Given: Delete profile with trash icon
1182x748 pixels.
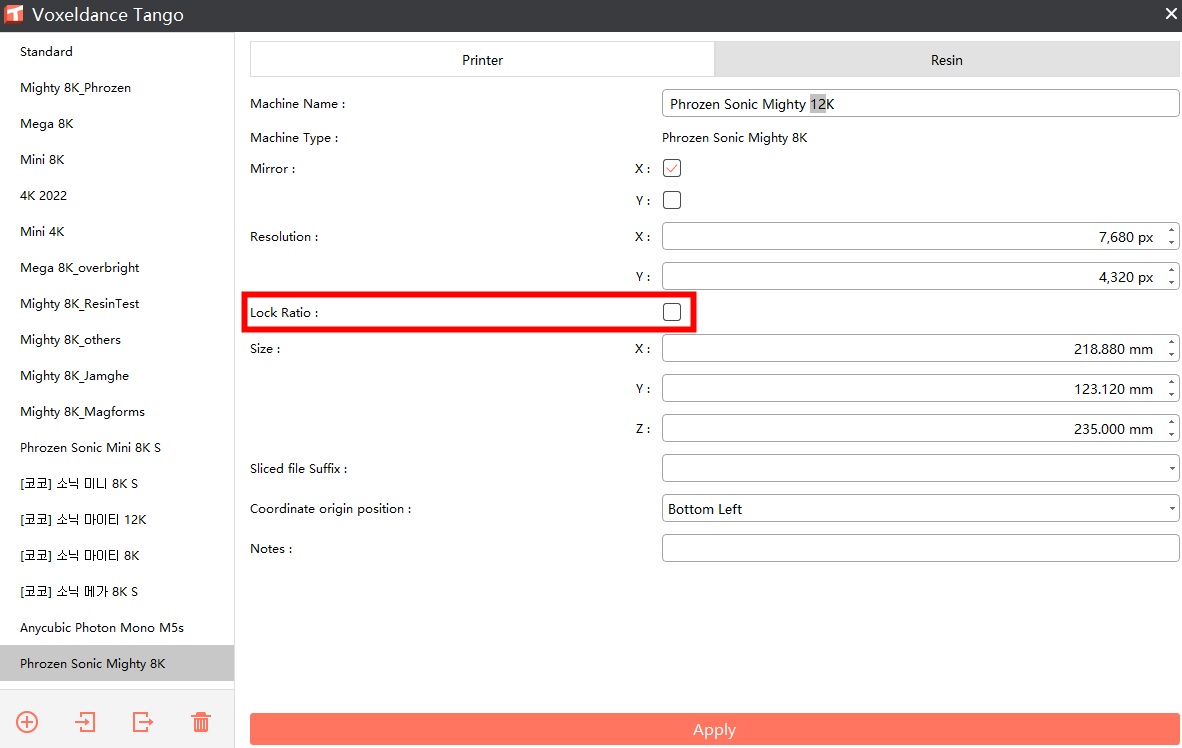Looking at the screenshot, I should (201, 722).
